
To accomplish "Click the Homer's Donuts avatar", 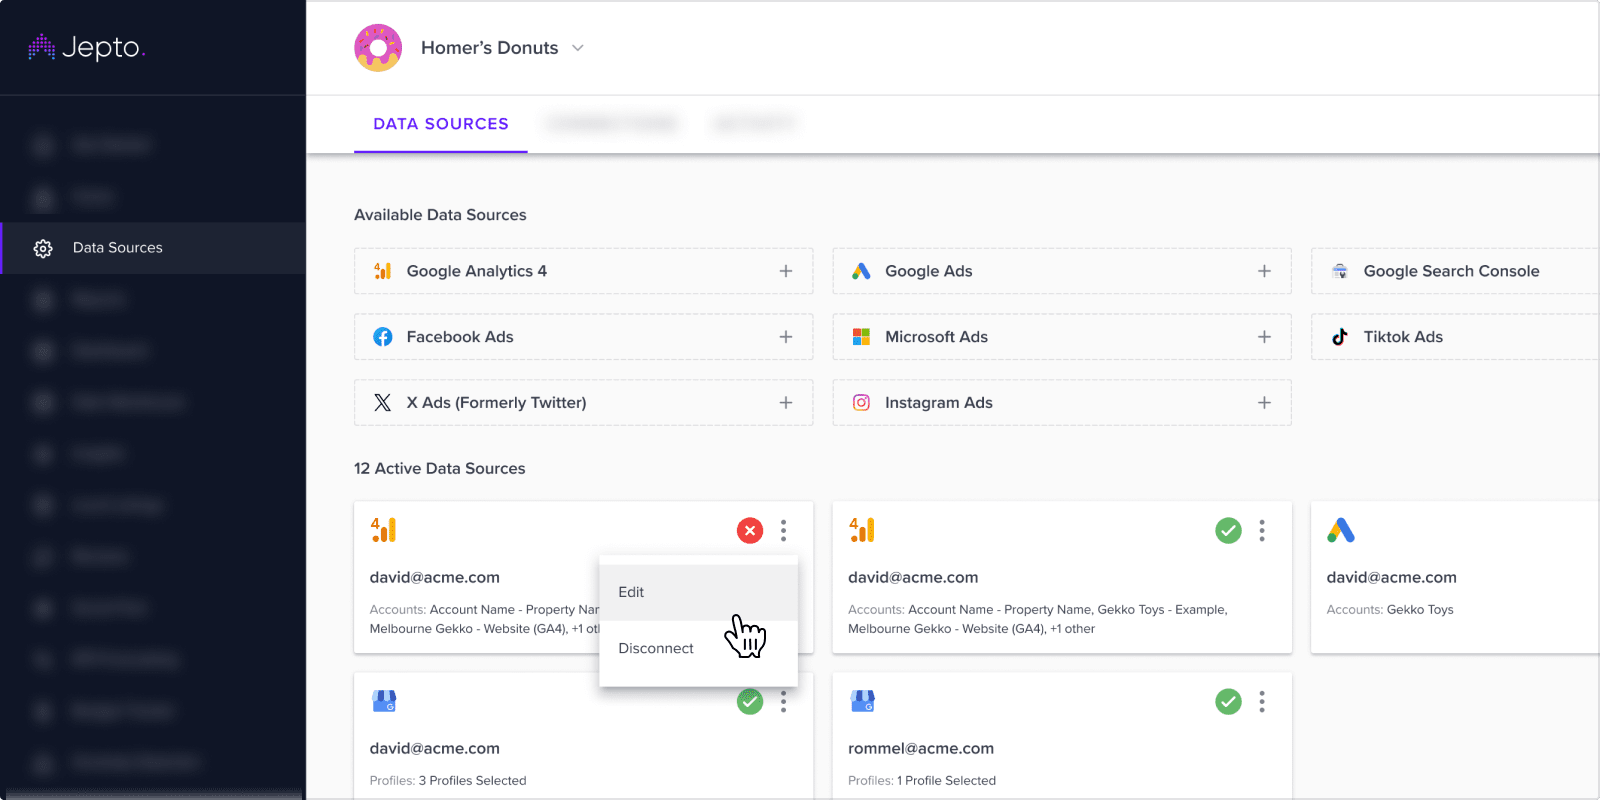I will 378,48.
